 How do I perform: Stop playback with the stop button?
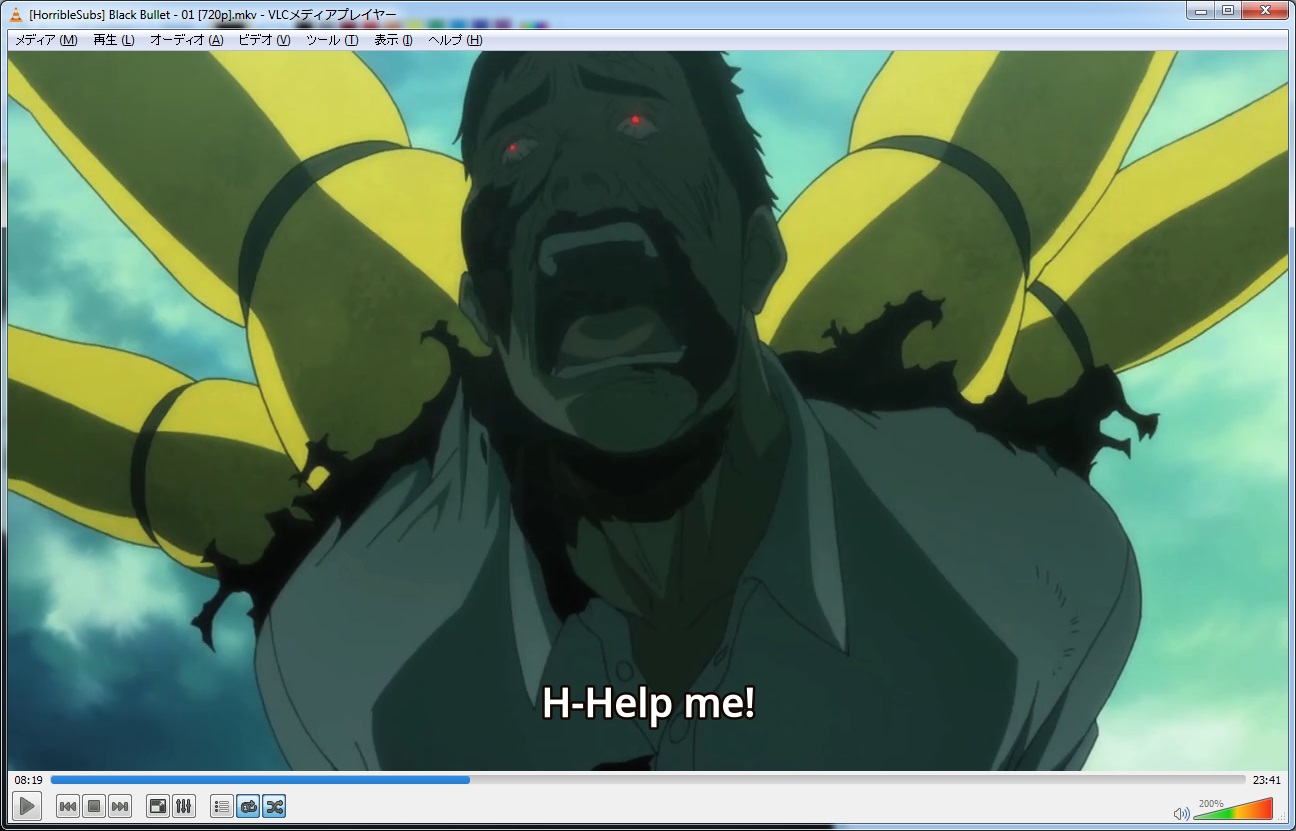[x=94, y=806]
